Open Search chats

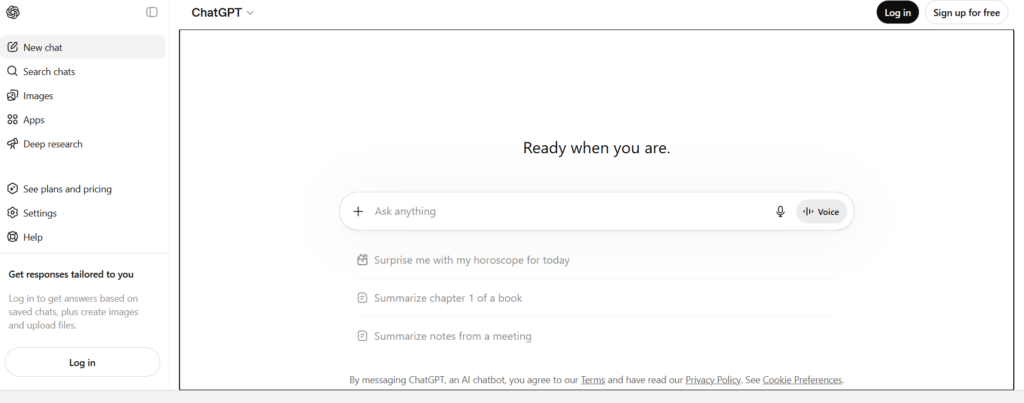[83, 71]
